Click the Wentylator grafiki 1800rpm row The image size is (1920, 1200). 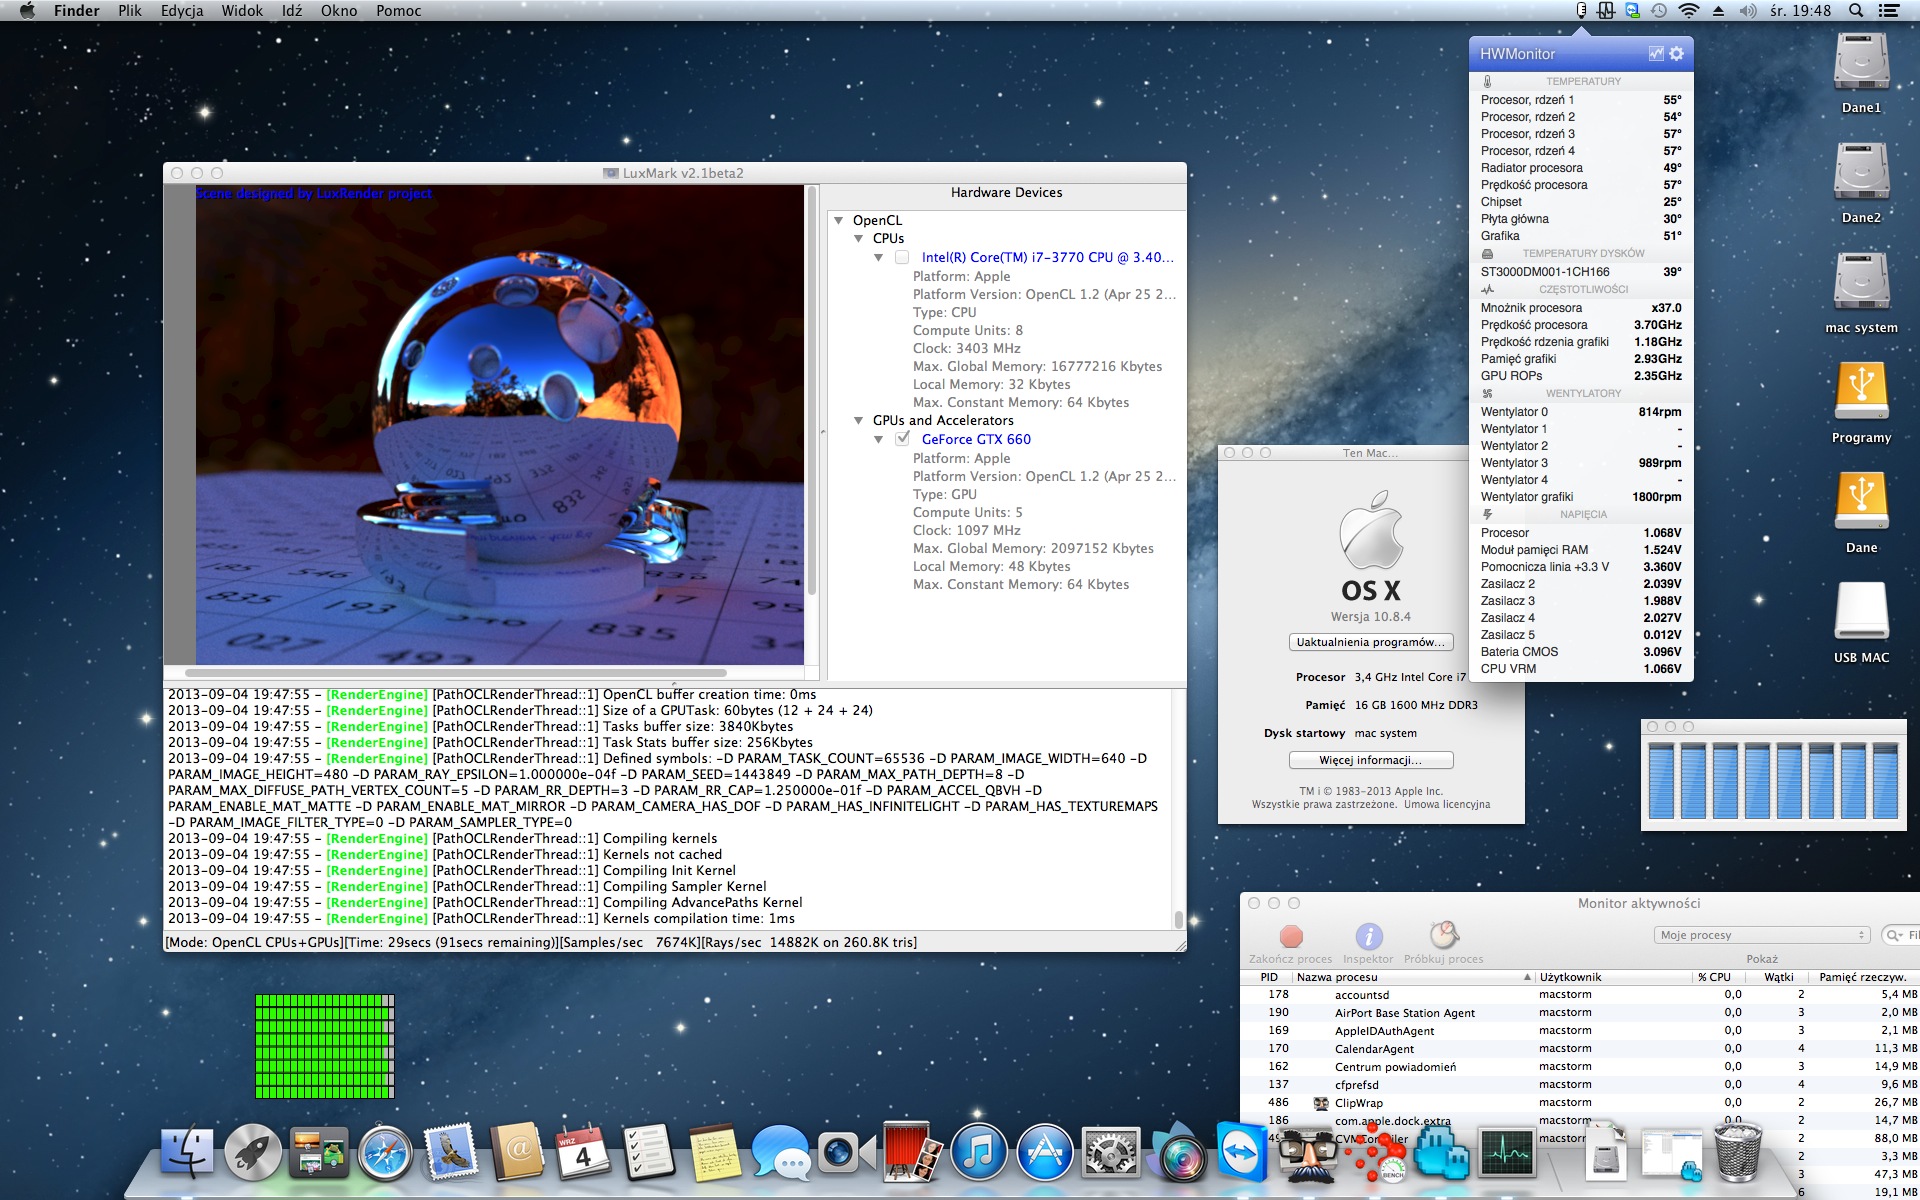coord(1581,497)
